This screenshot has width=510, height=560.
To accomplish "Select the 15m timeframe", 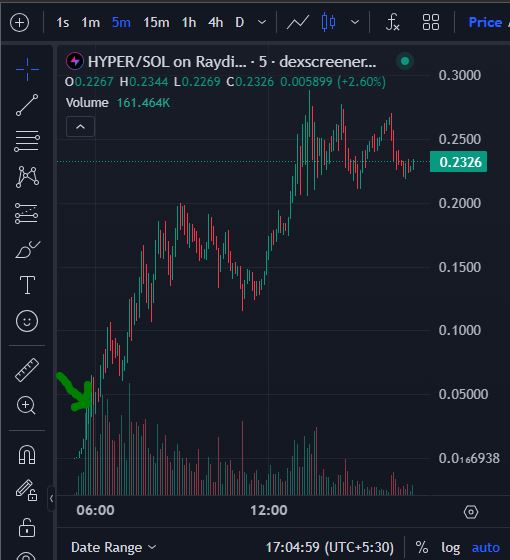I will click(156, 23).
